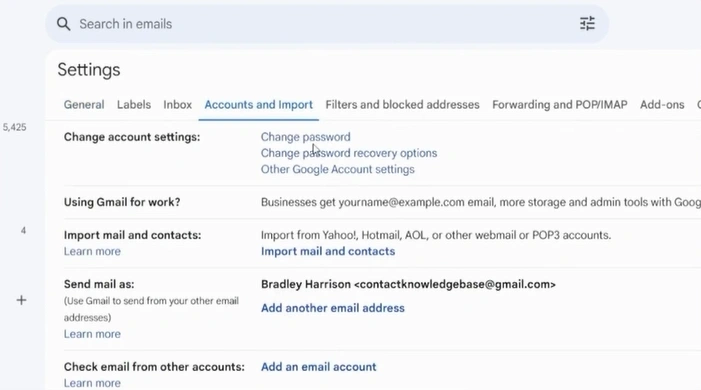701x390 pixels.
Task: Click the count 4 in the sidebar
Action: pos(23,231)
